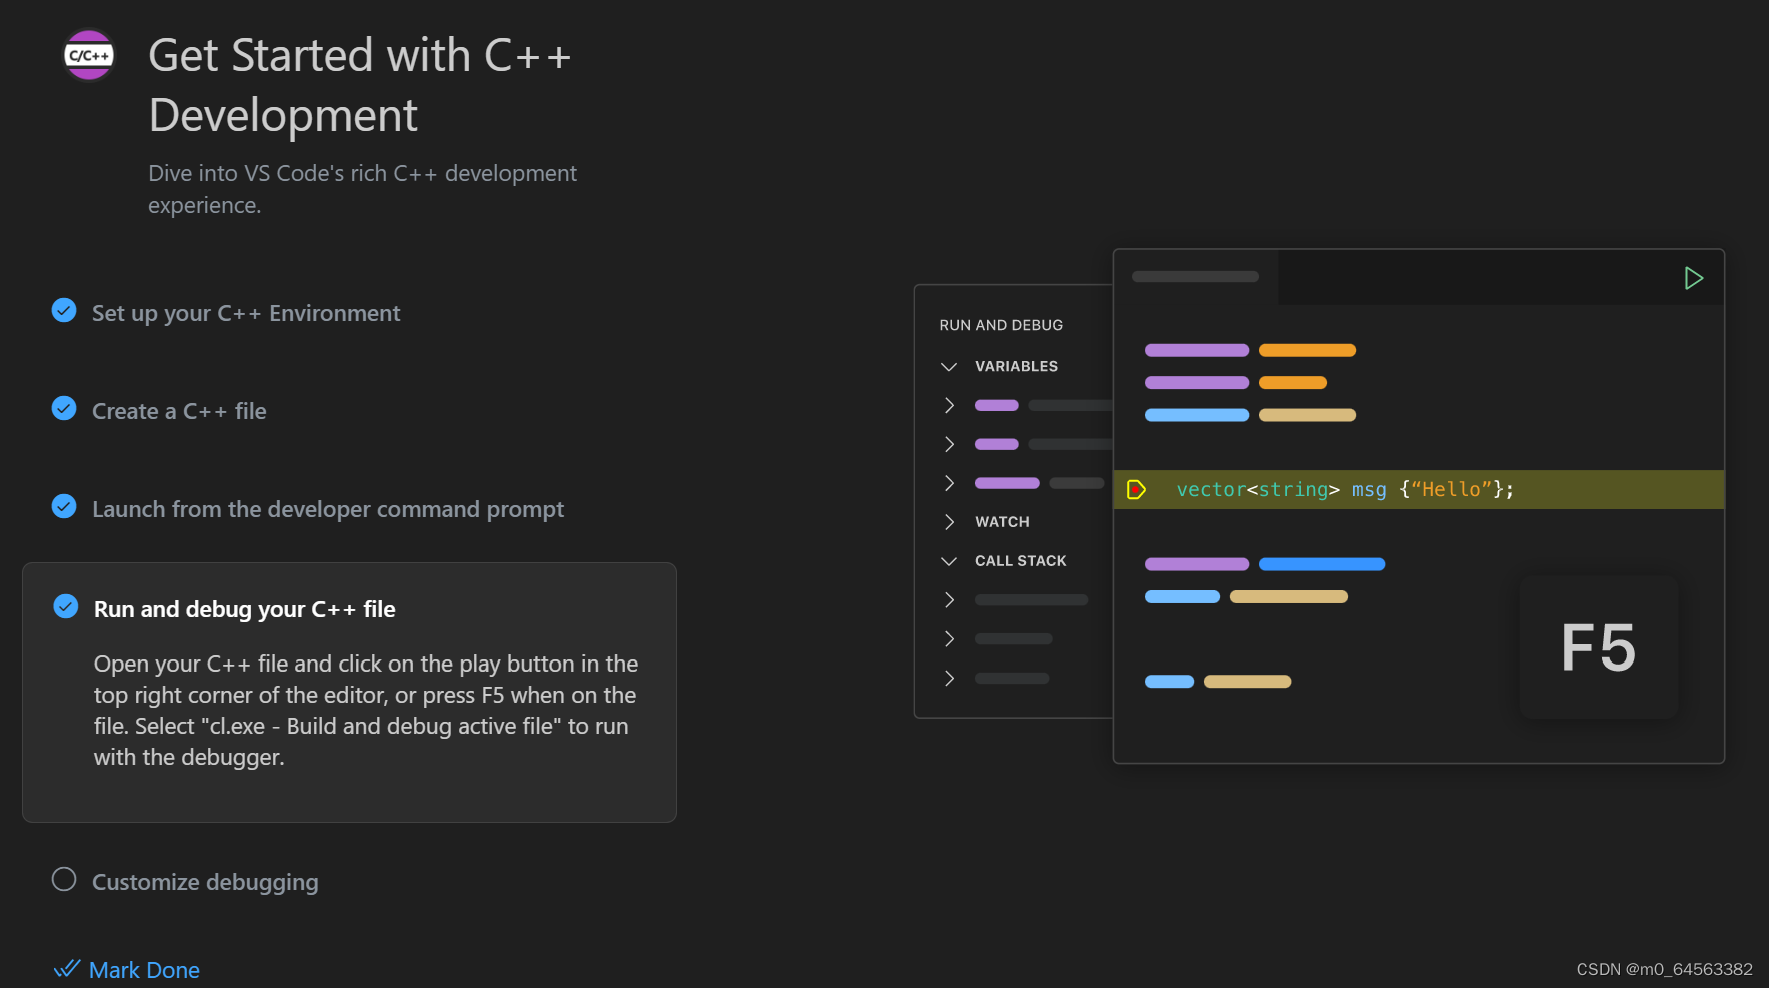Open the Create a C++ file step
Image resolution: width=1769 pixels, height=988 pixels.
(x=179, y=411)
